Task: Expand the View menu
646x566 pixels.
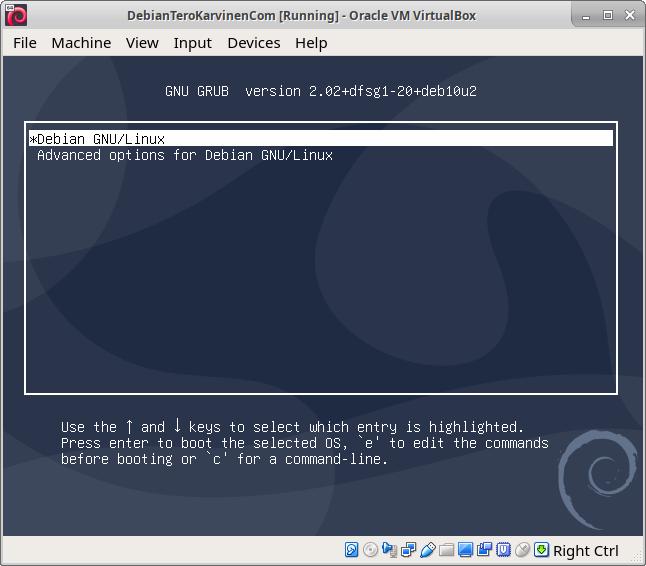Action: point(142,42)
